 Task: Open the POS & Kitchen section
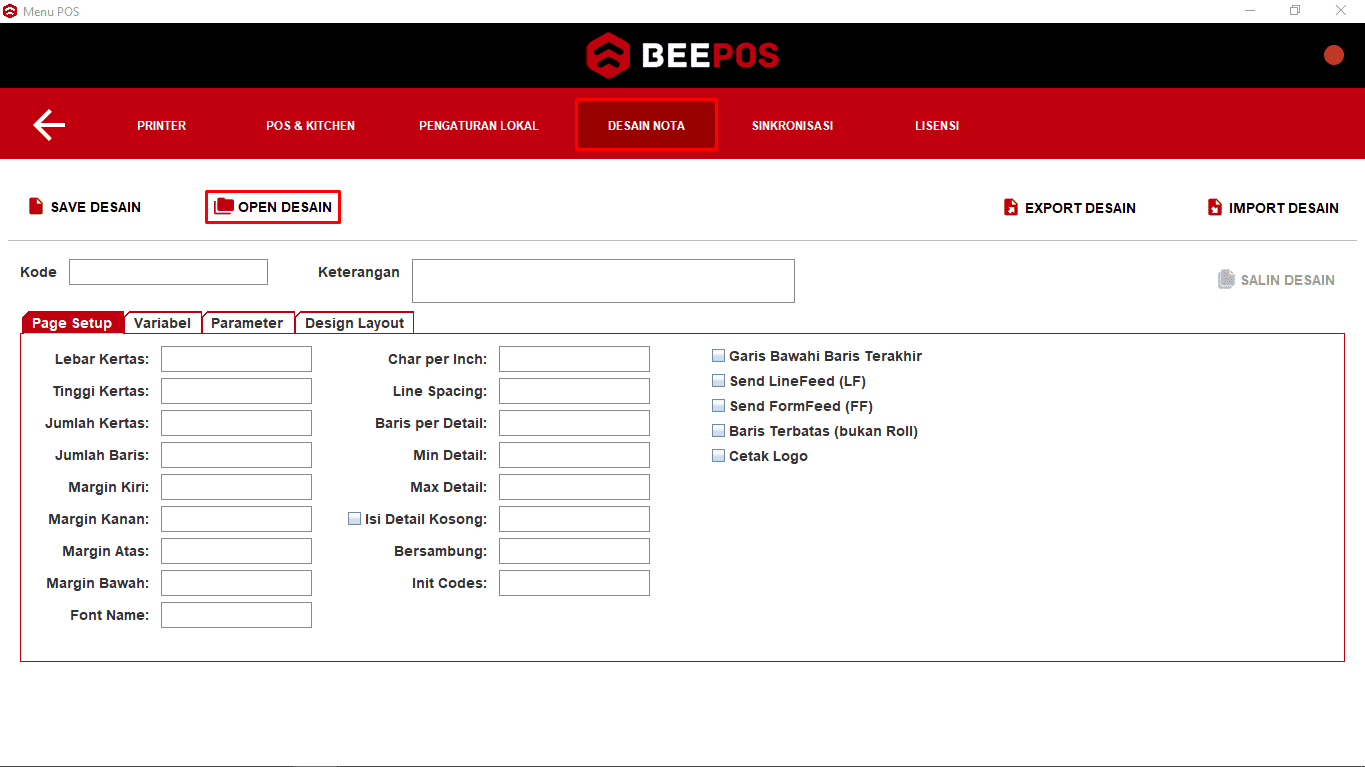pyautogui.click(x=310, y=126)
